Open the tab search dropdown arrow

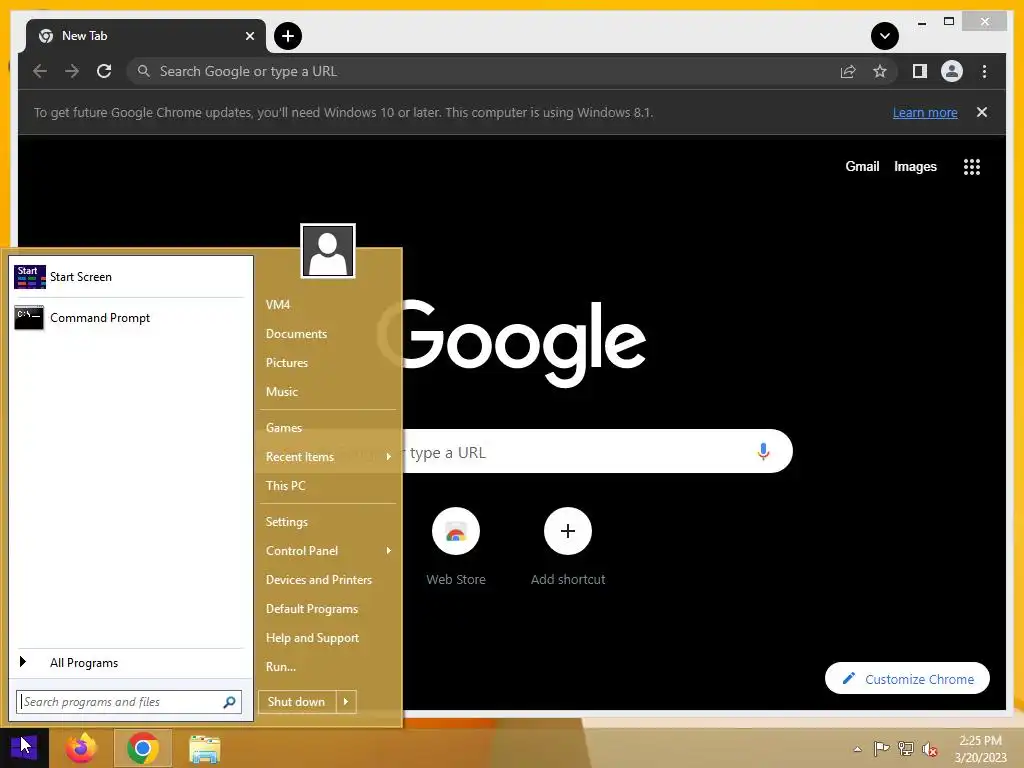coord(885,36)
